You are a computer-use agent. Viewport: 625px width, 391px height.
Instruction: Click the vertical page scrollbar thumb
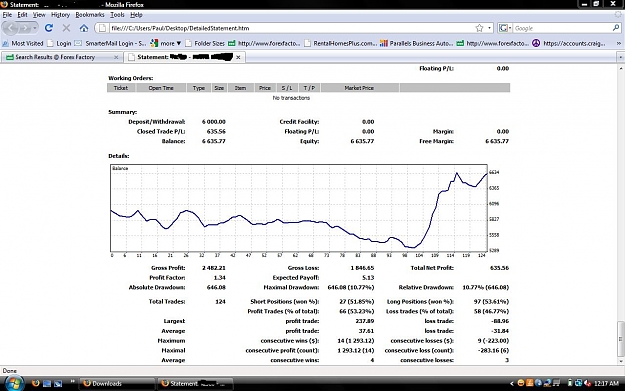click(x=621, y=339)
